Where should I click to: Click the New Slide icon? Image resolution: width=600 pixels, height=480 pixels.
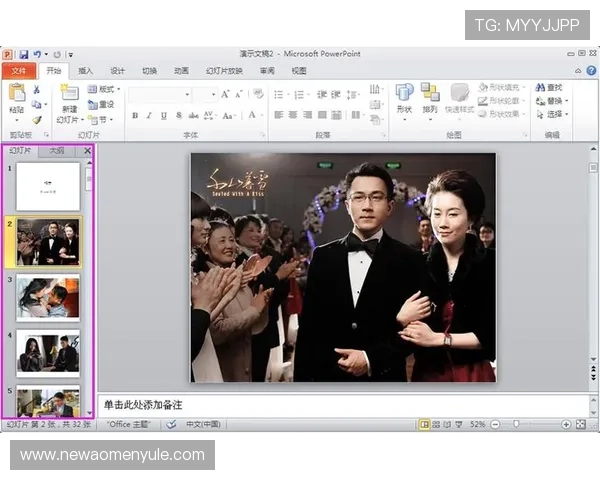(69, 93)
